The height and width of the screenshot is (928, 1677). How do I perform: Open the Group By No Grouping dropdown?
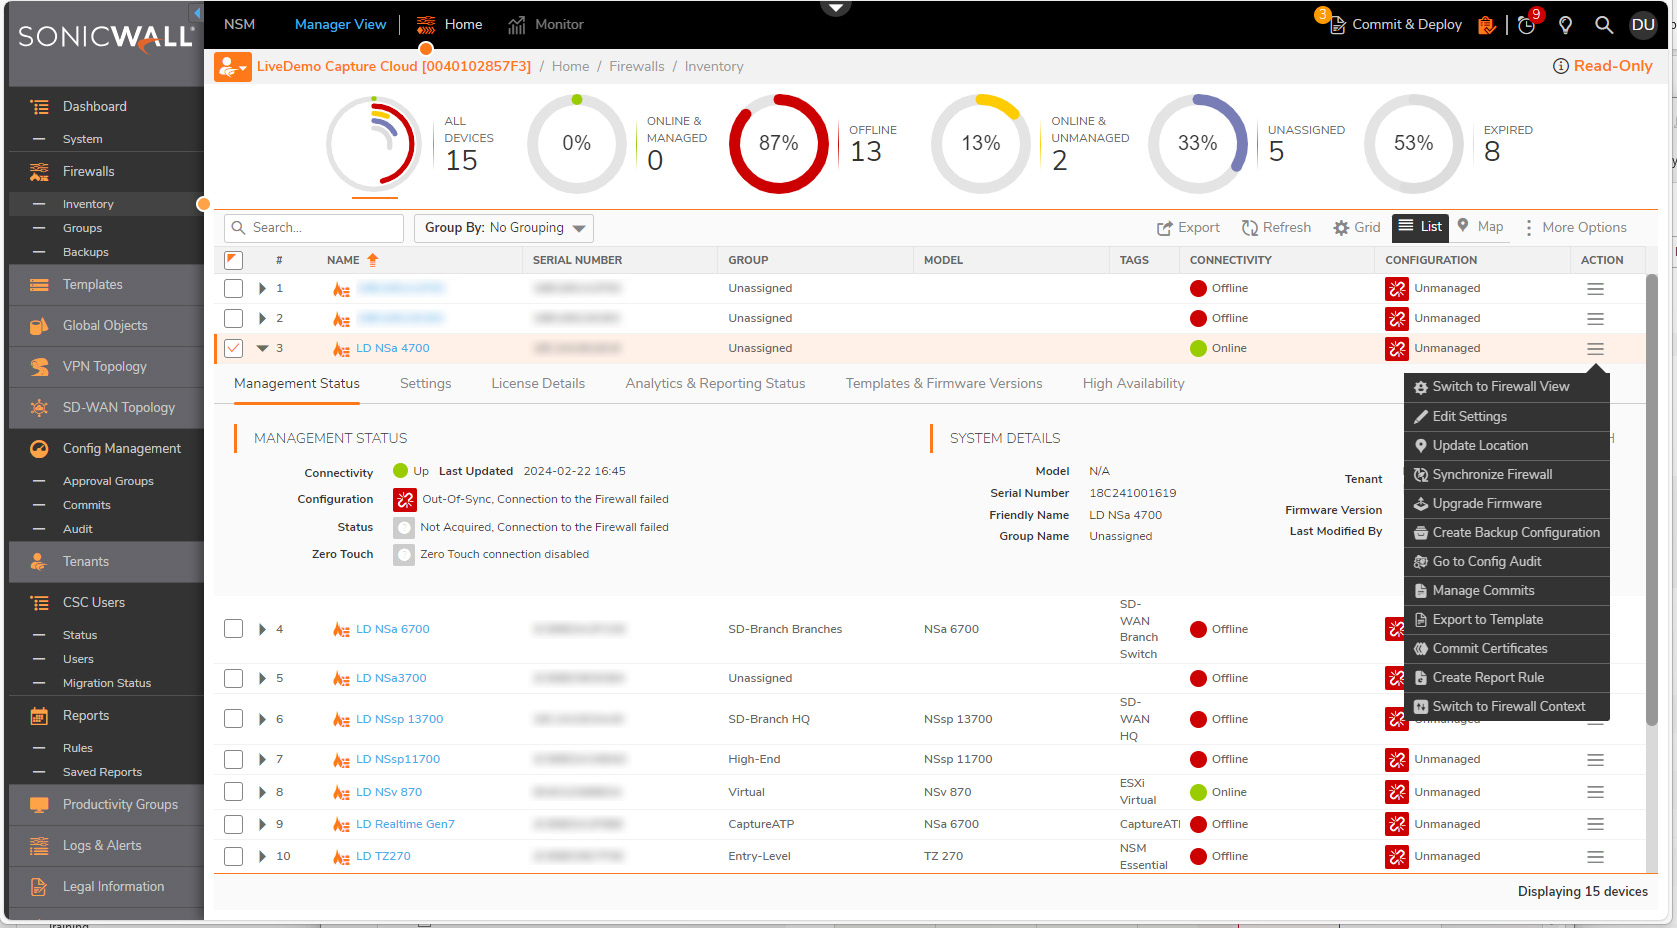(x=504, y=228)
